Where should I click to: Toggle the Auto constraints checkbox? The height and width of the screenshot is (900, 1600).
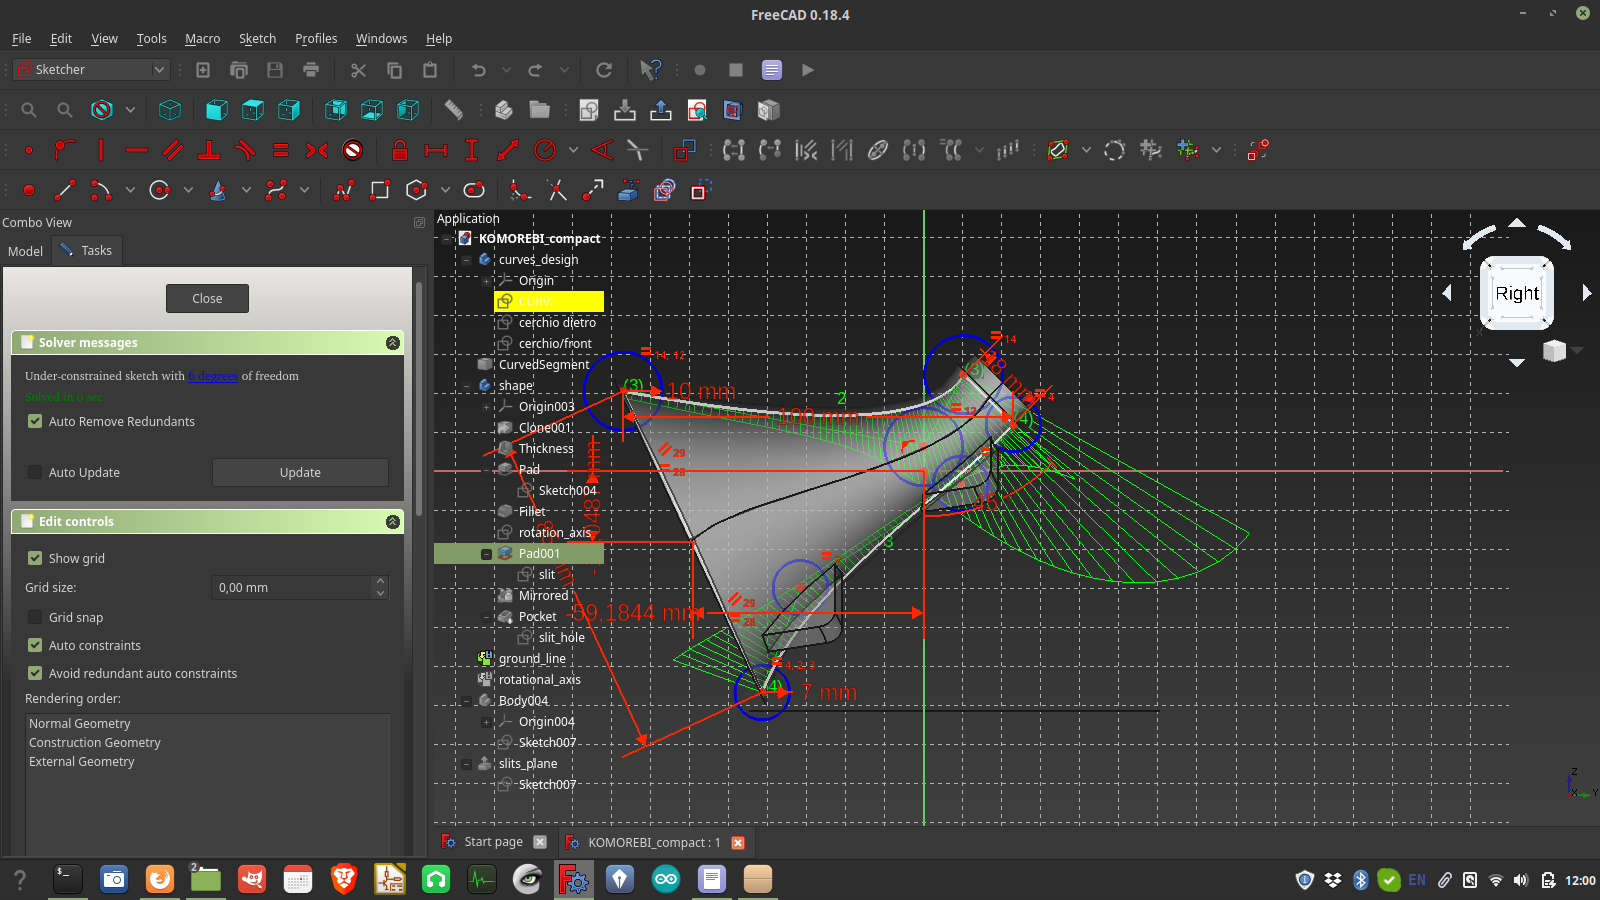[35, 645]
